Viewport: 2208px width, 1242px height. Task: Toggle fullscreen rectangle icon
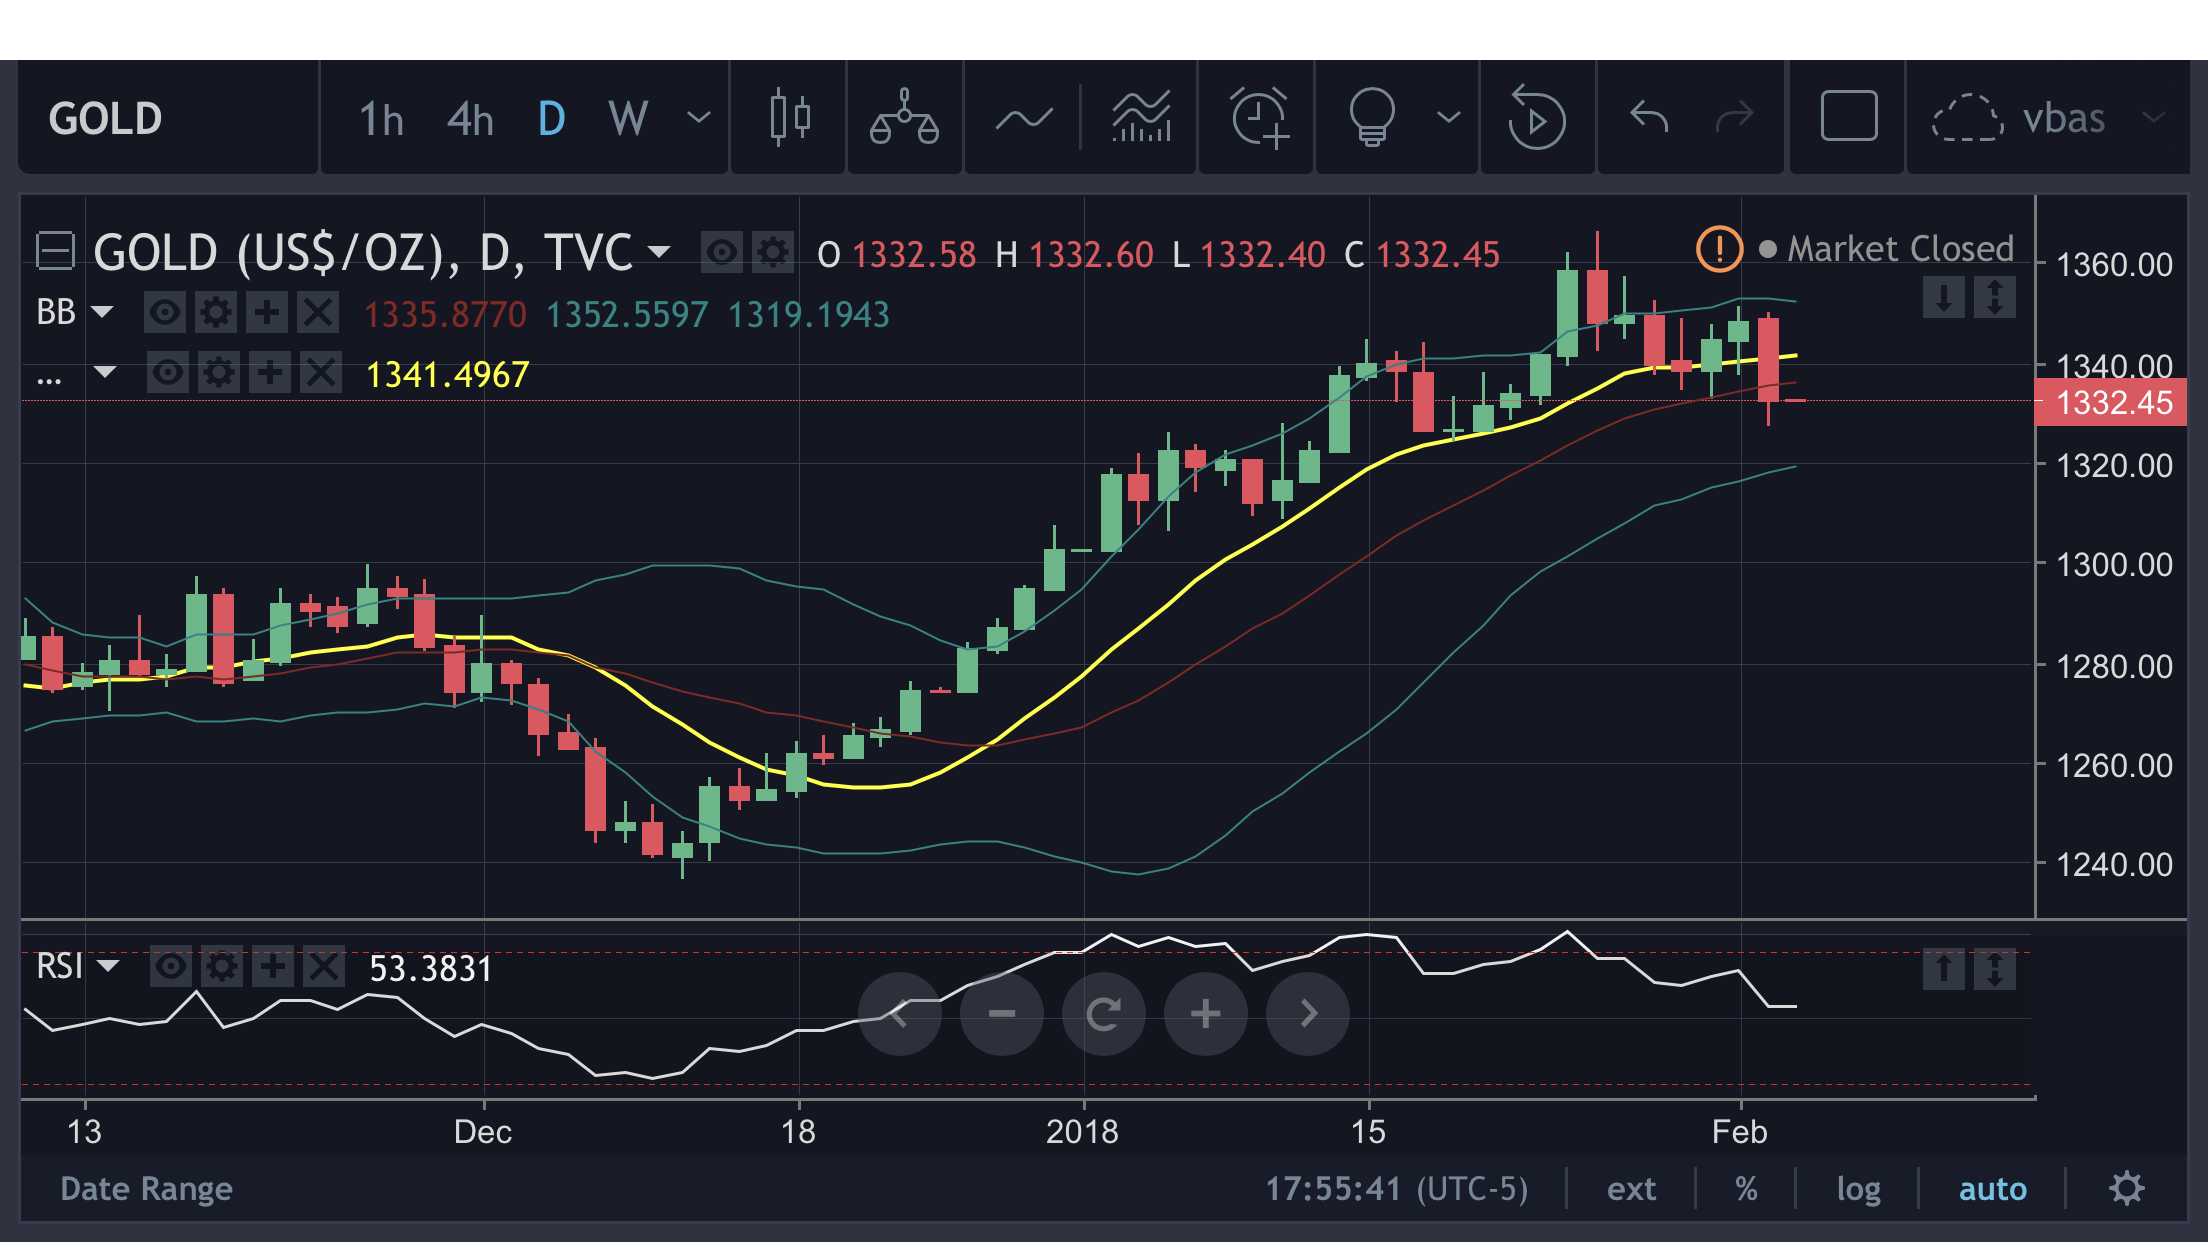coord(1849,116)
